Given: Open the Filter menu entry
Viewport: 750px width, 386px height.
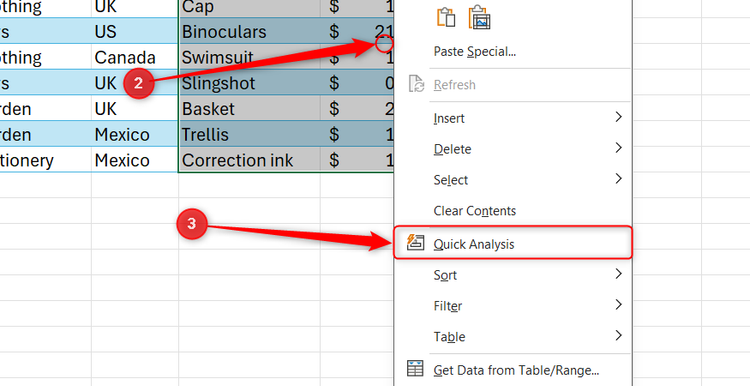Looking at the screenshot, I should coord(513,306).
